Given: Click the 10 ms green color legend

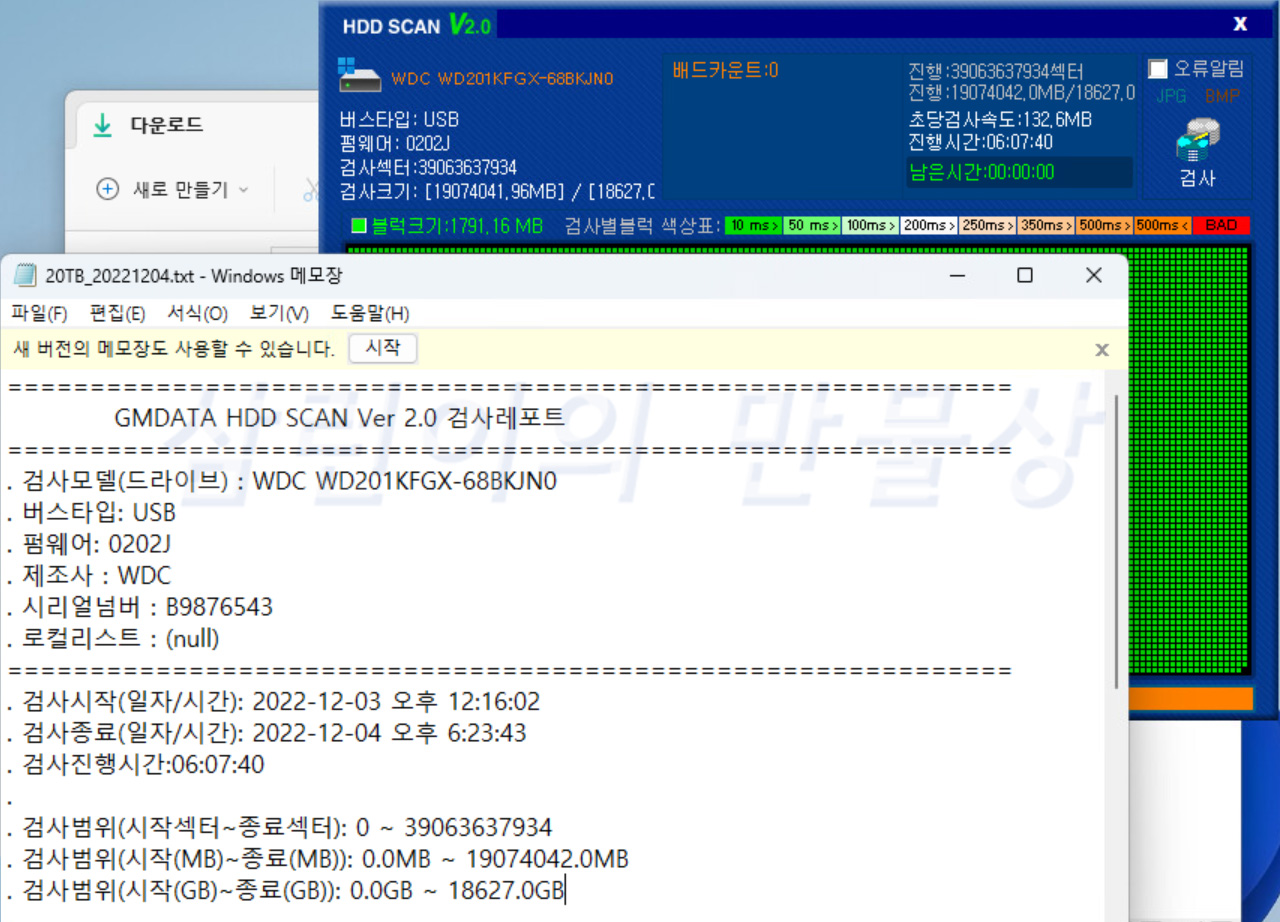Looking at the screenshot, I should pos(753,226).
